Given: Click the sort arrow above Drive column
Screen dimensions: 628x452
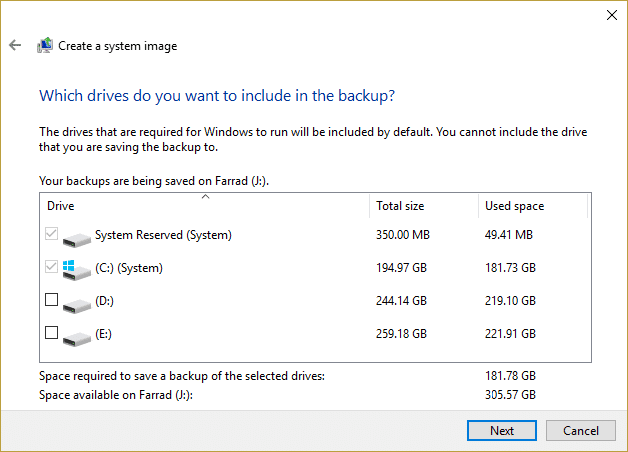Looking at the screenshot, I should [x=205, y=197].
